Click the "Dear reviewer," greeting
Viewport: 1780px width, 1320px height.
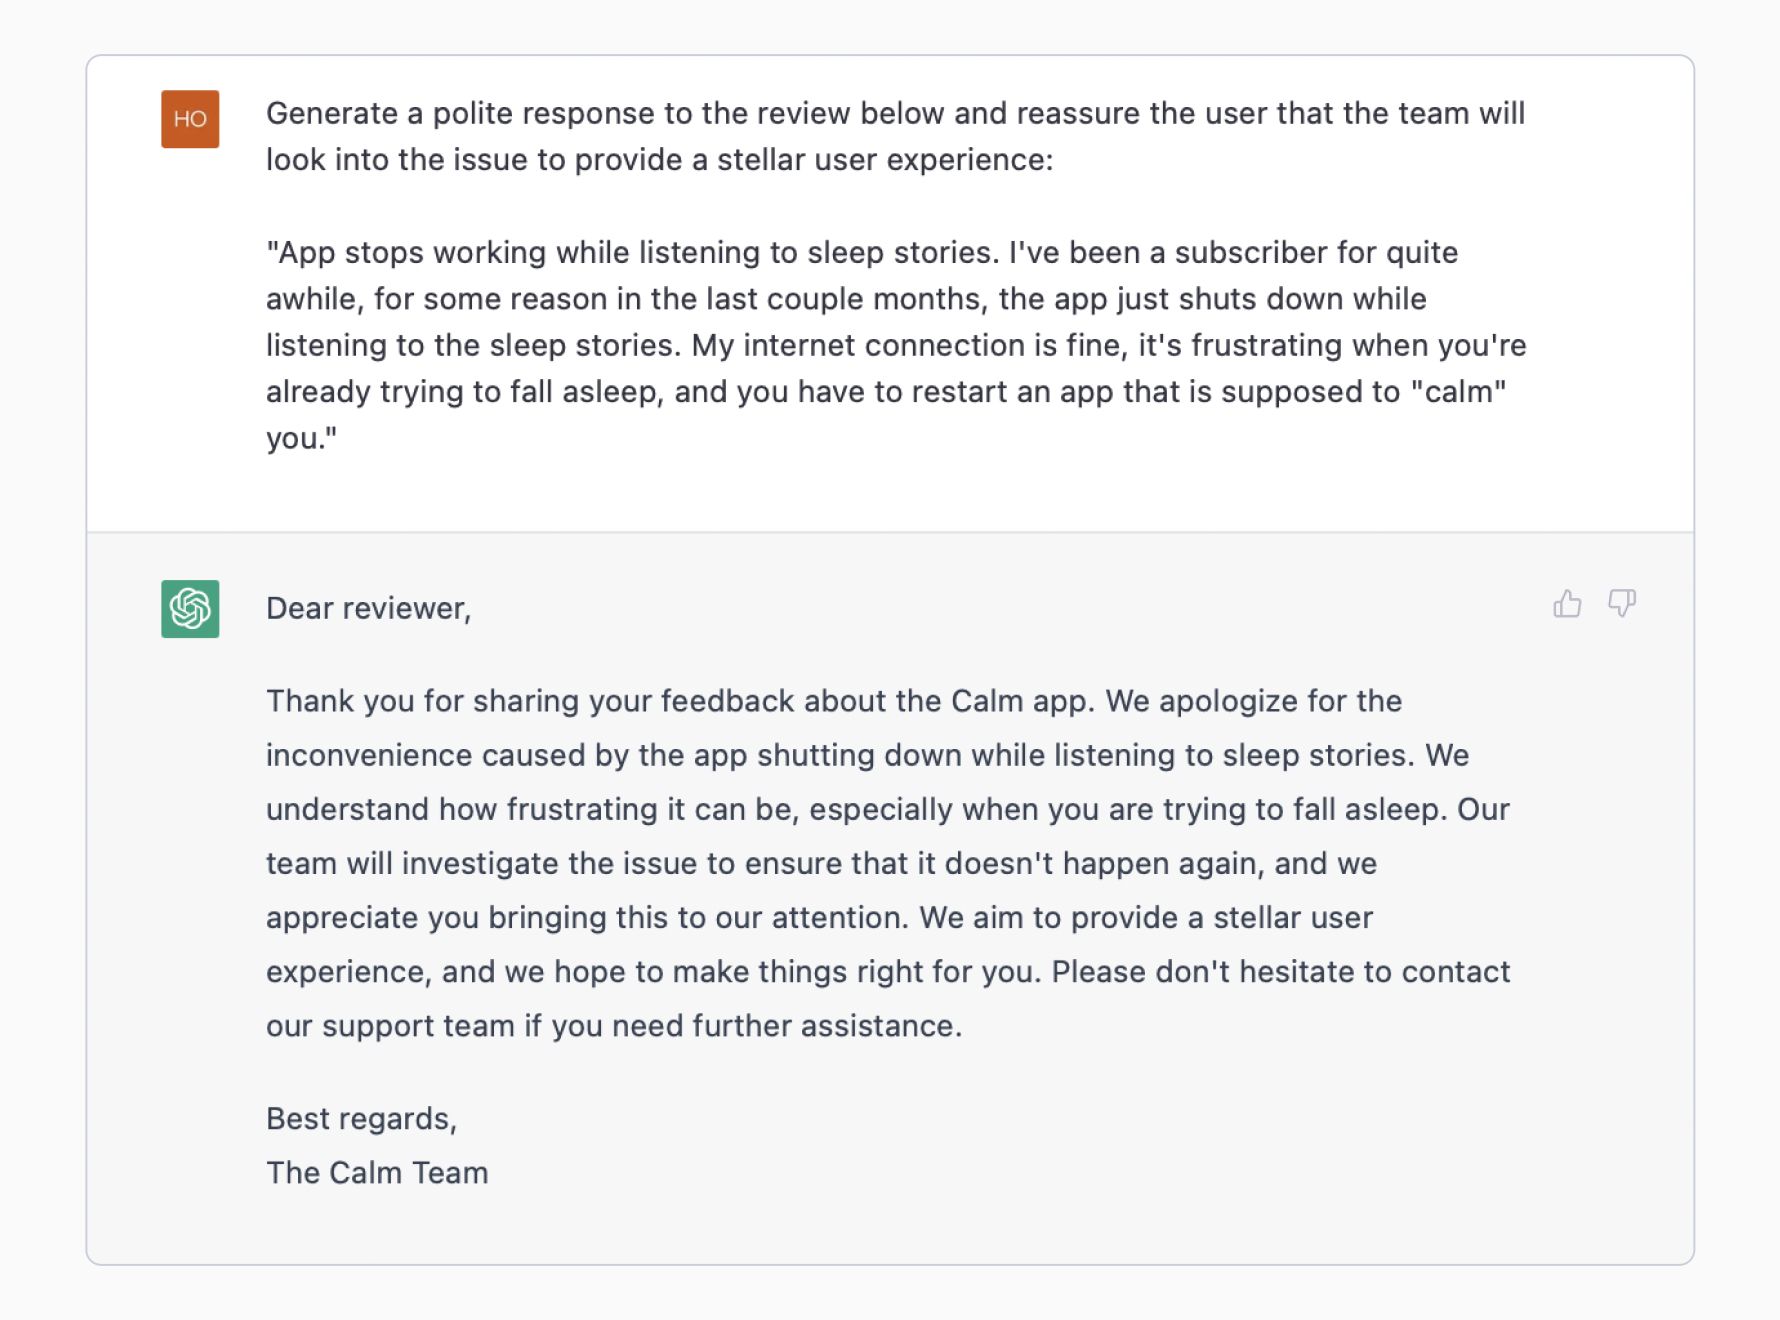[x=368, y=609]
